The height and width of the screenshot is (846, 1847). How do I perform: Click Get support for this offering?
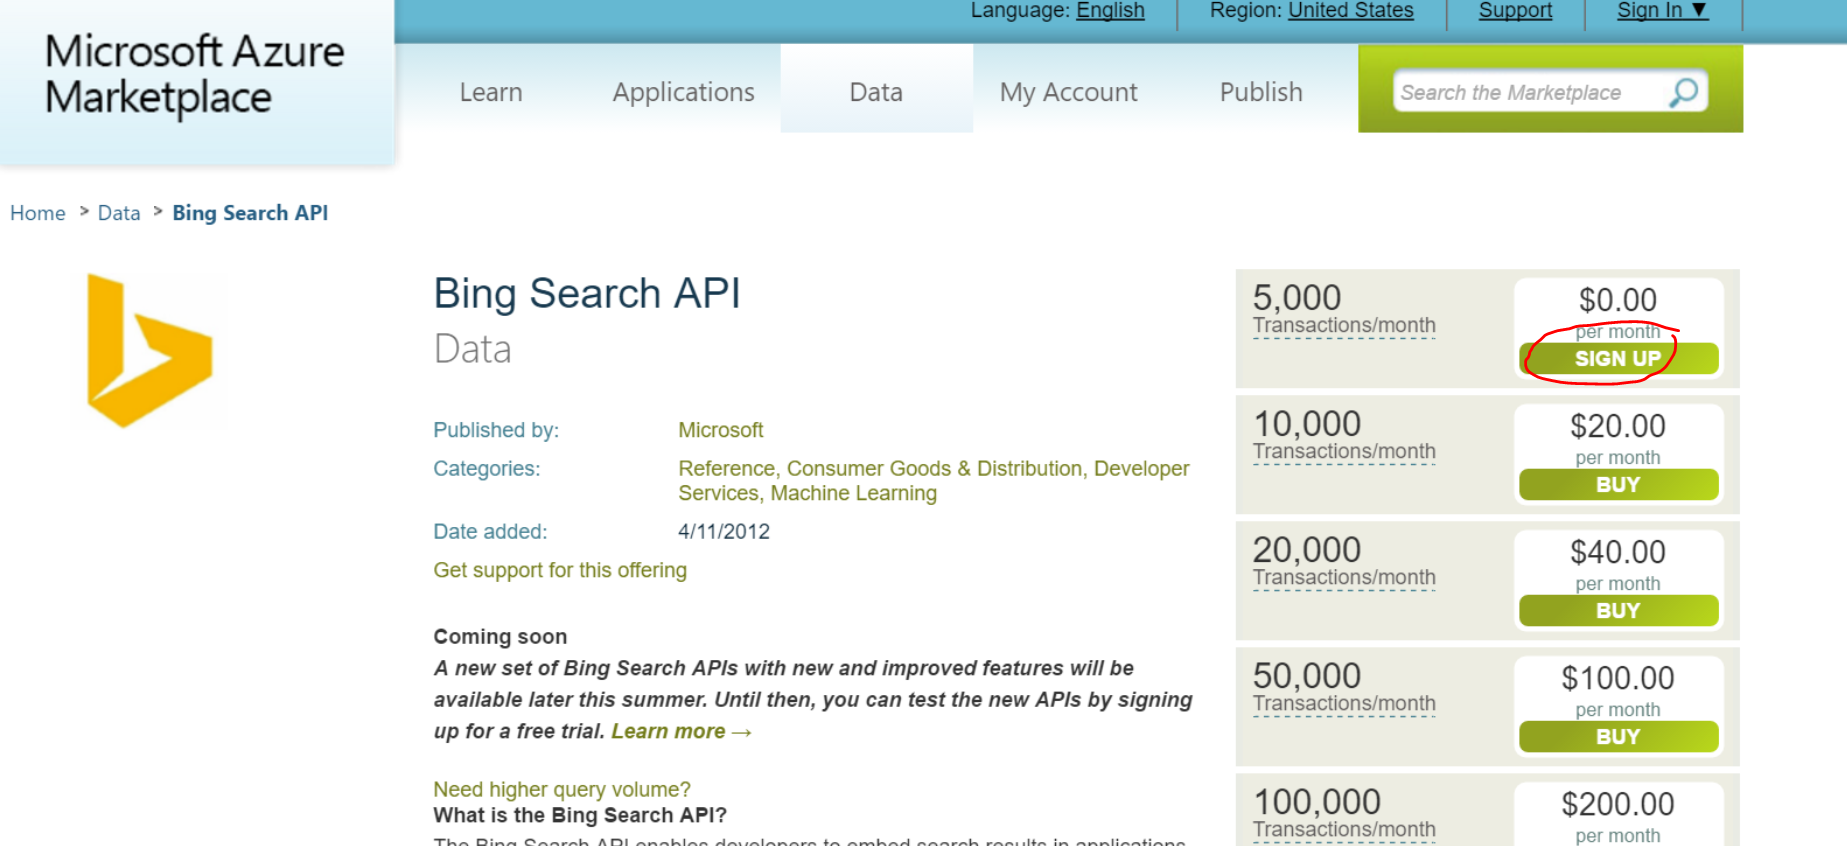(x=560, y=570)
